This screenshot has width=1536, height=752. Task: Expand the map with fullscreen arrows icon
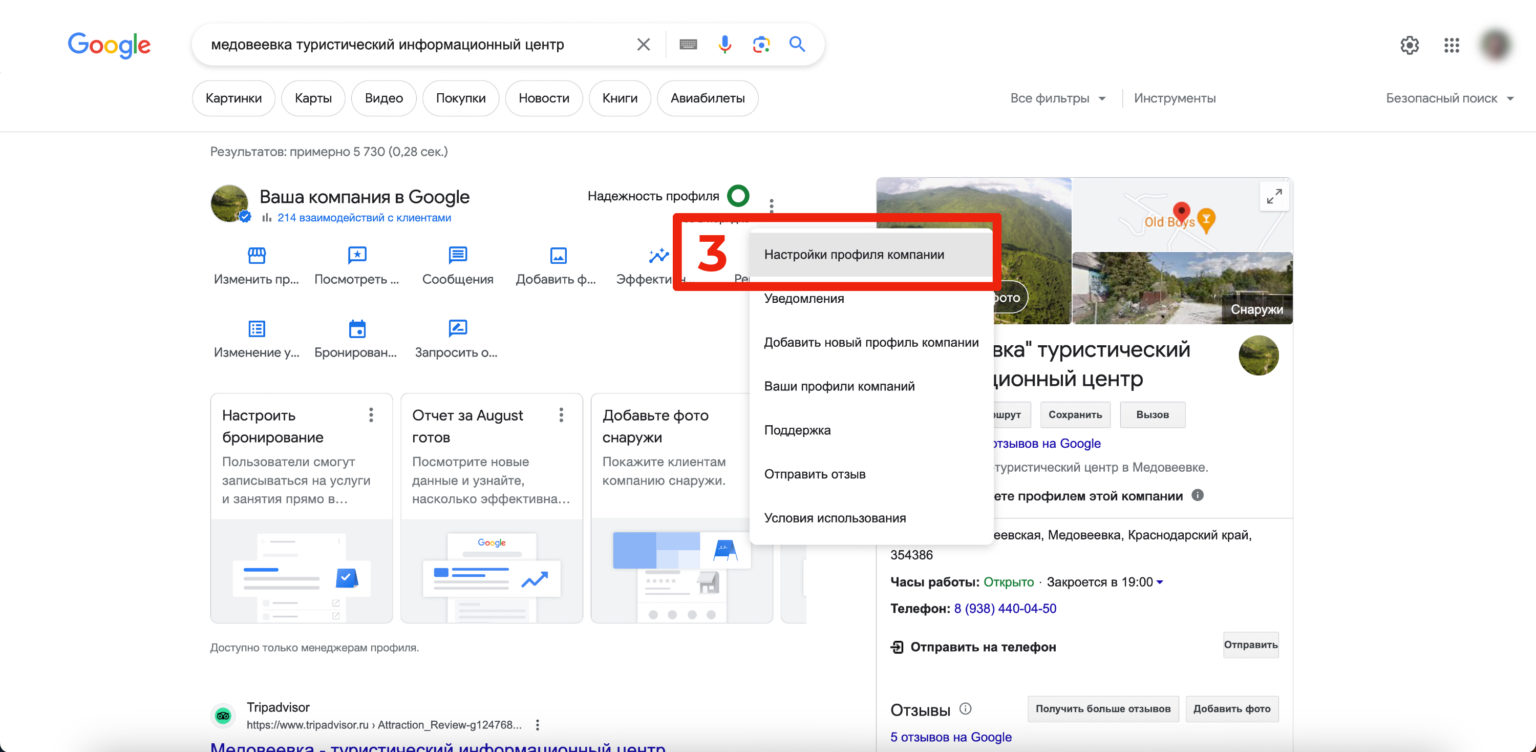click(1274, 197)
